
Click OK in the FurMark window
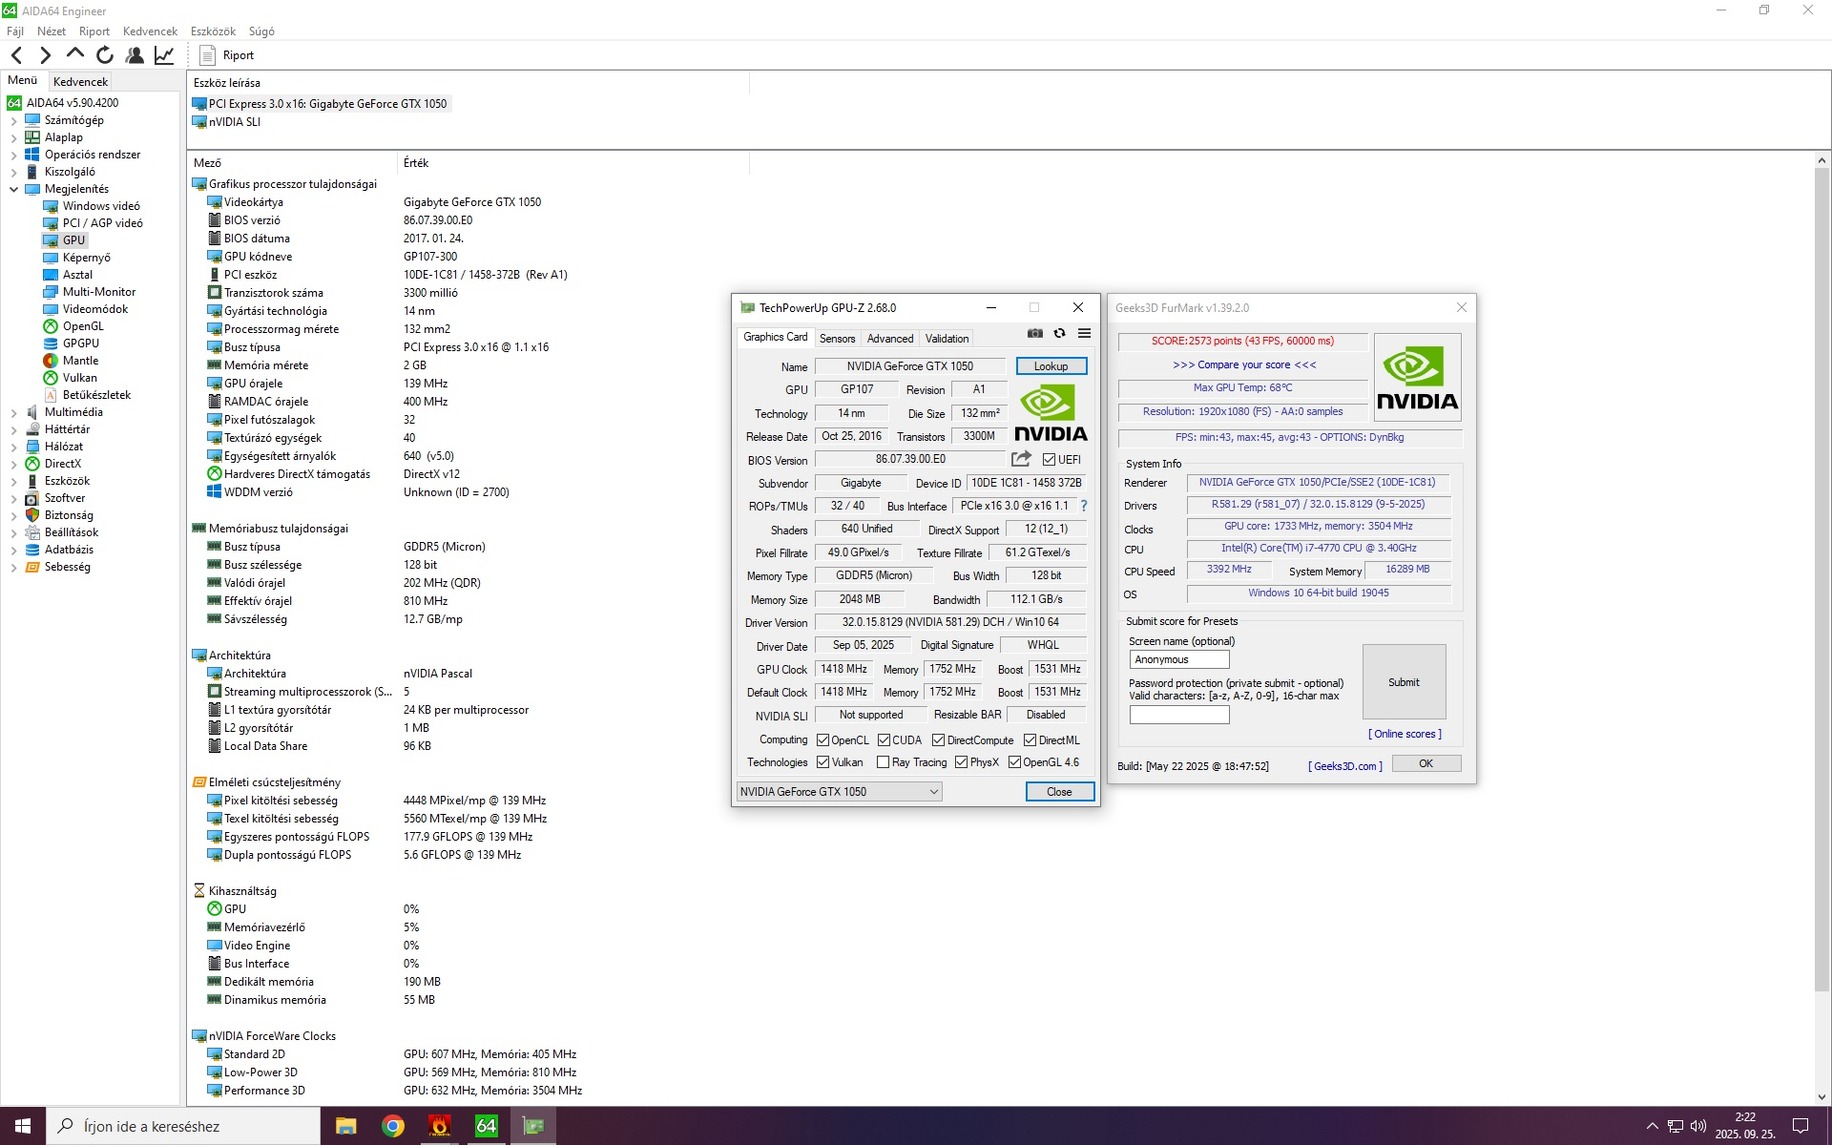(x=1426, y=764)
